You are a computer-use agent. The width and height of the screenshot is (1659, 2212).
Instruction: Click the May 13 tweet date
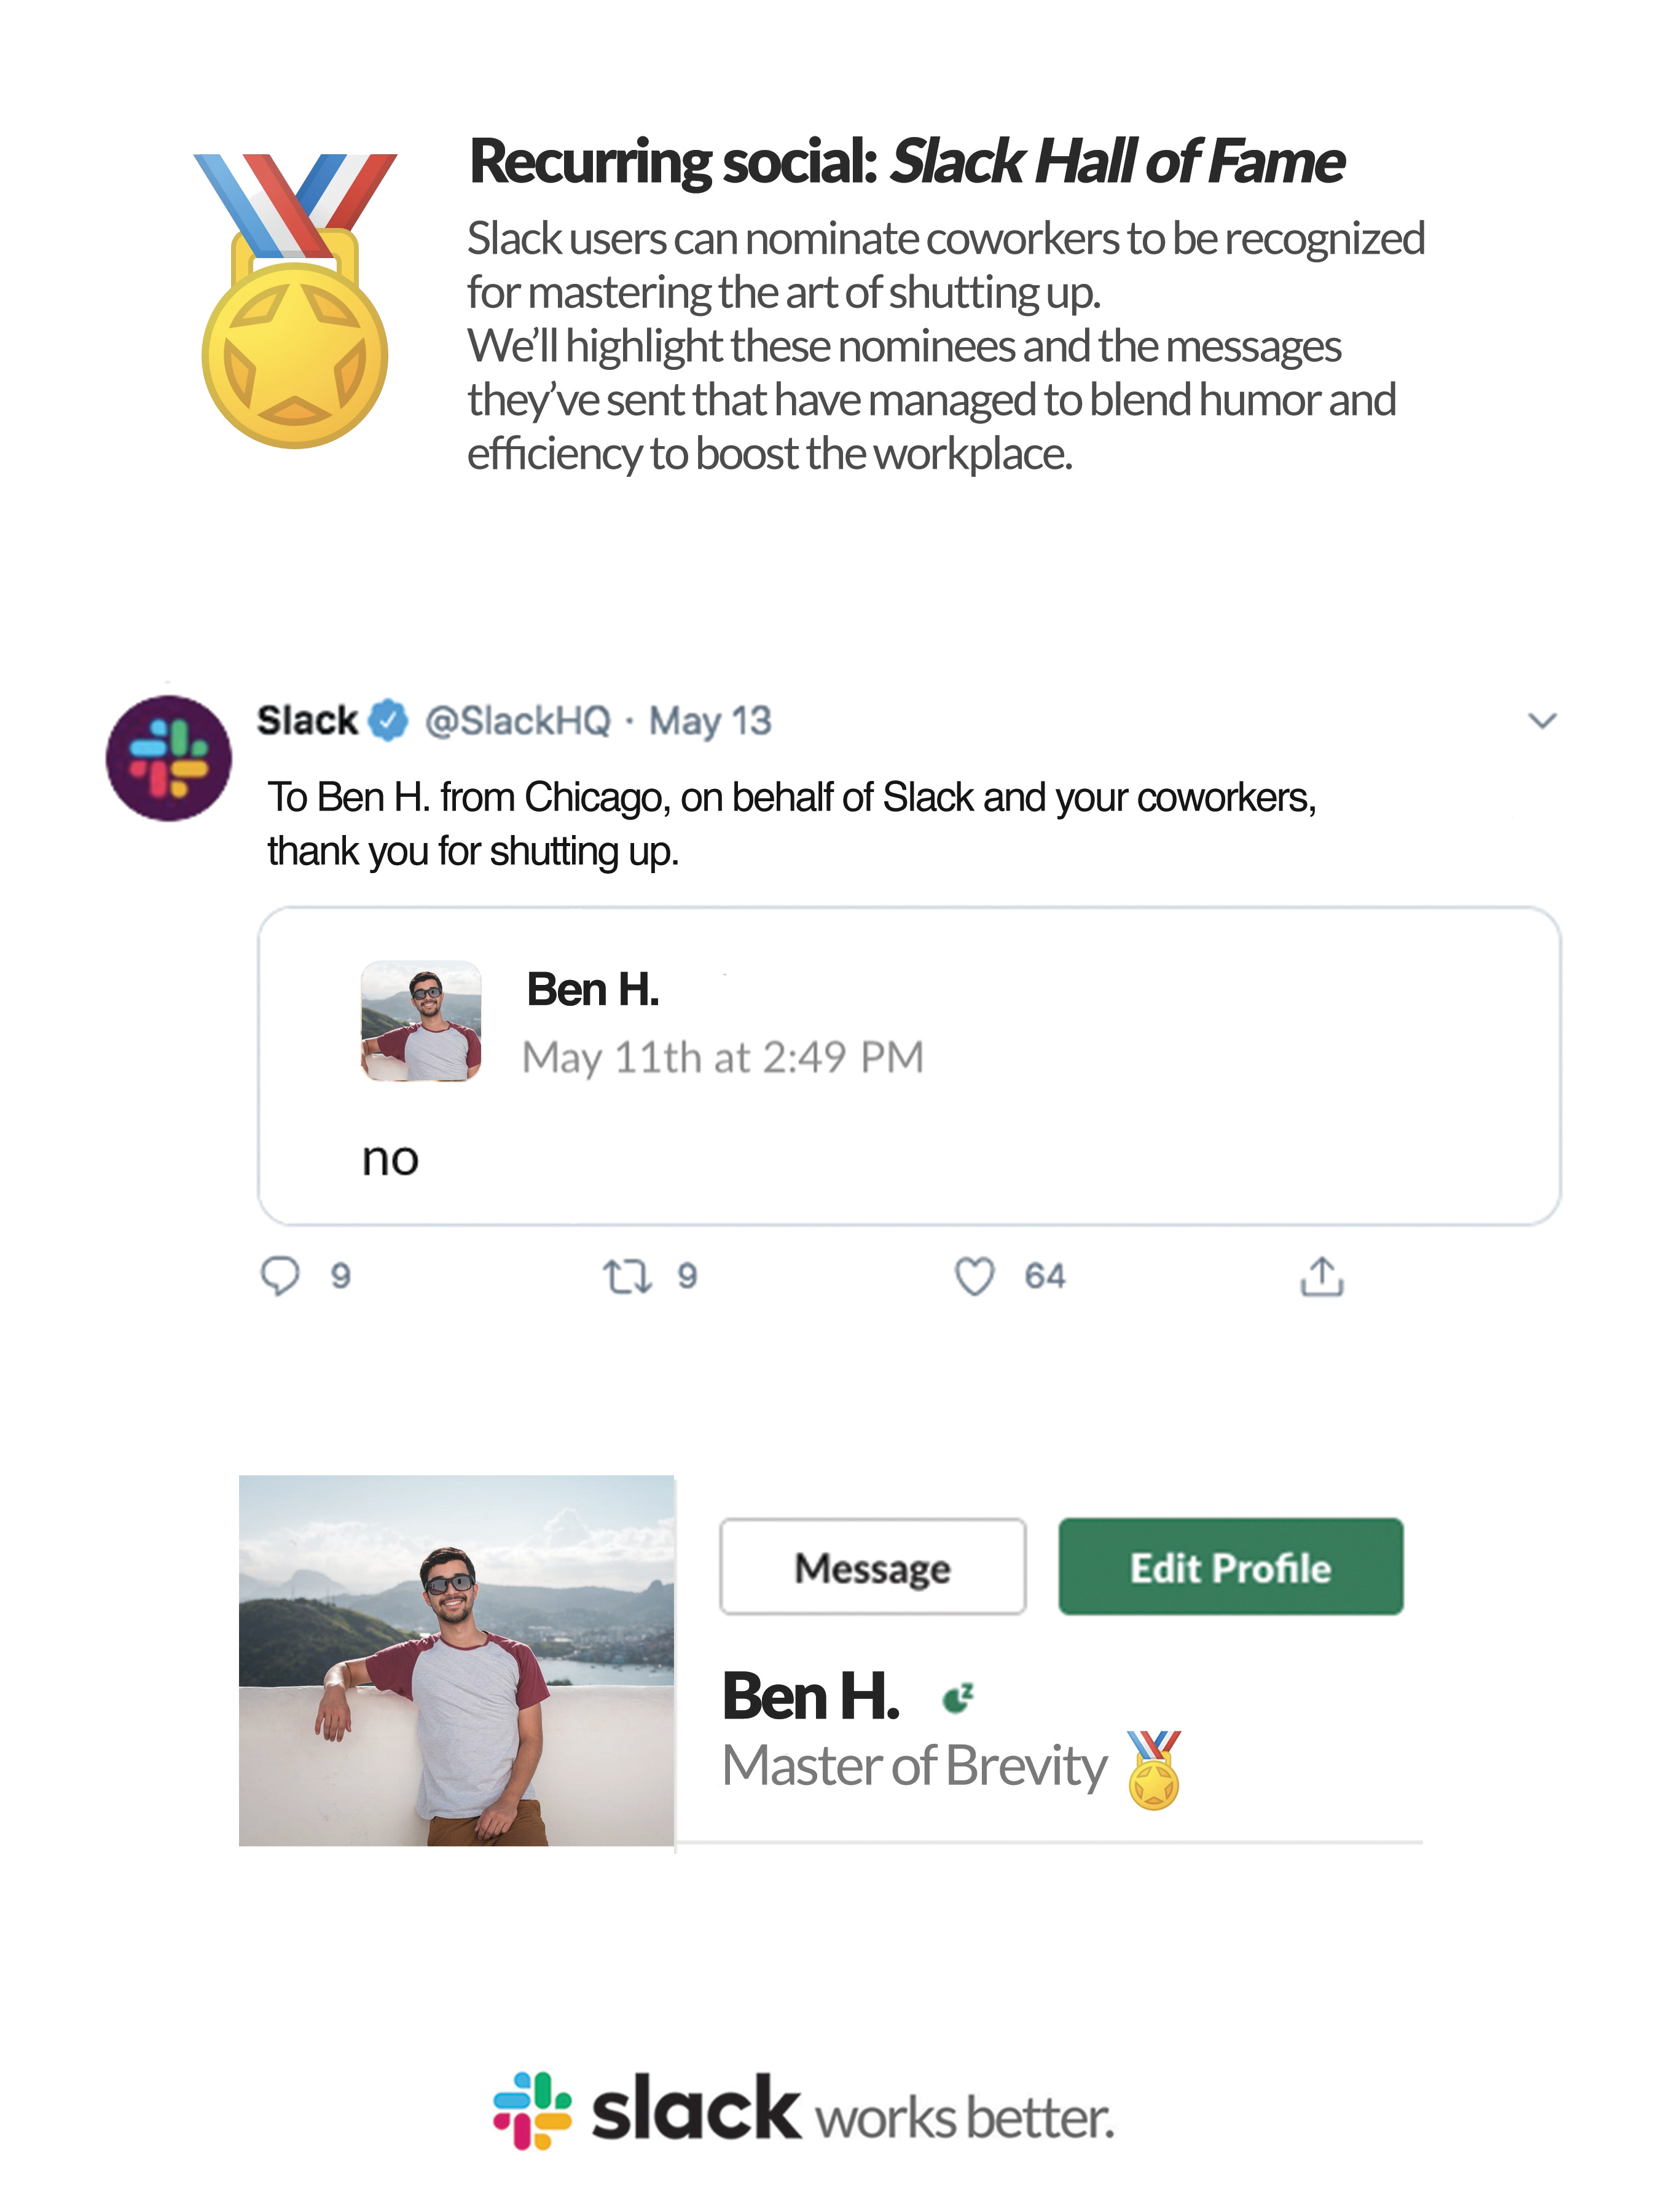(x=710, y=720)
